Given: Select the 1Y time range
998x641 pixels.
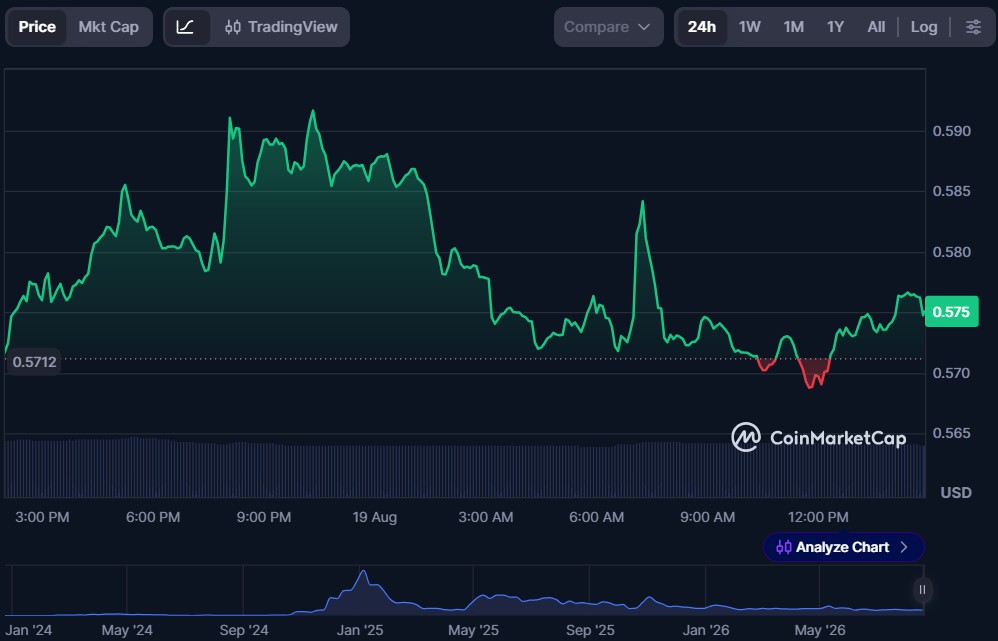Looking at the screenshot, I should [835, 27].
